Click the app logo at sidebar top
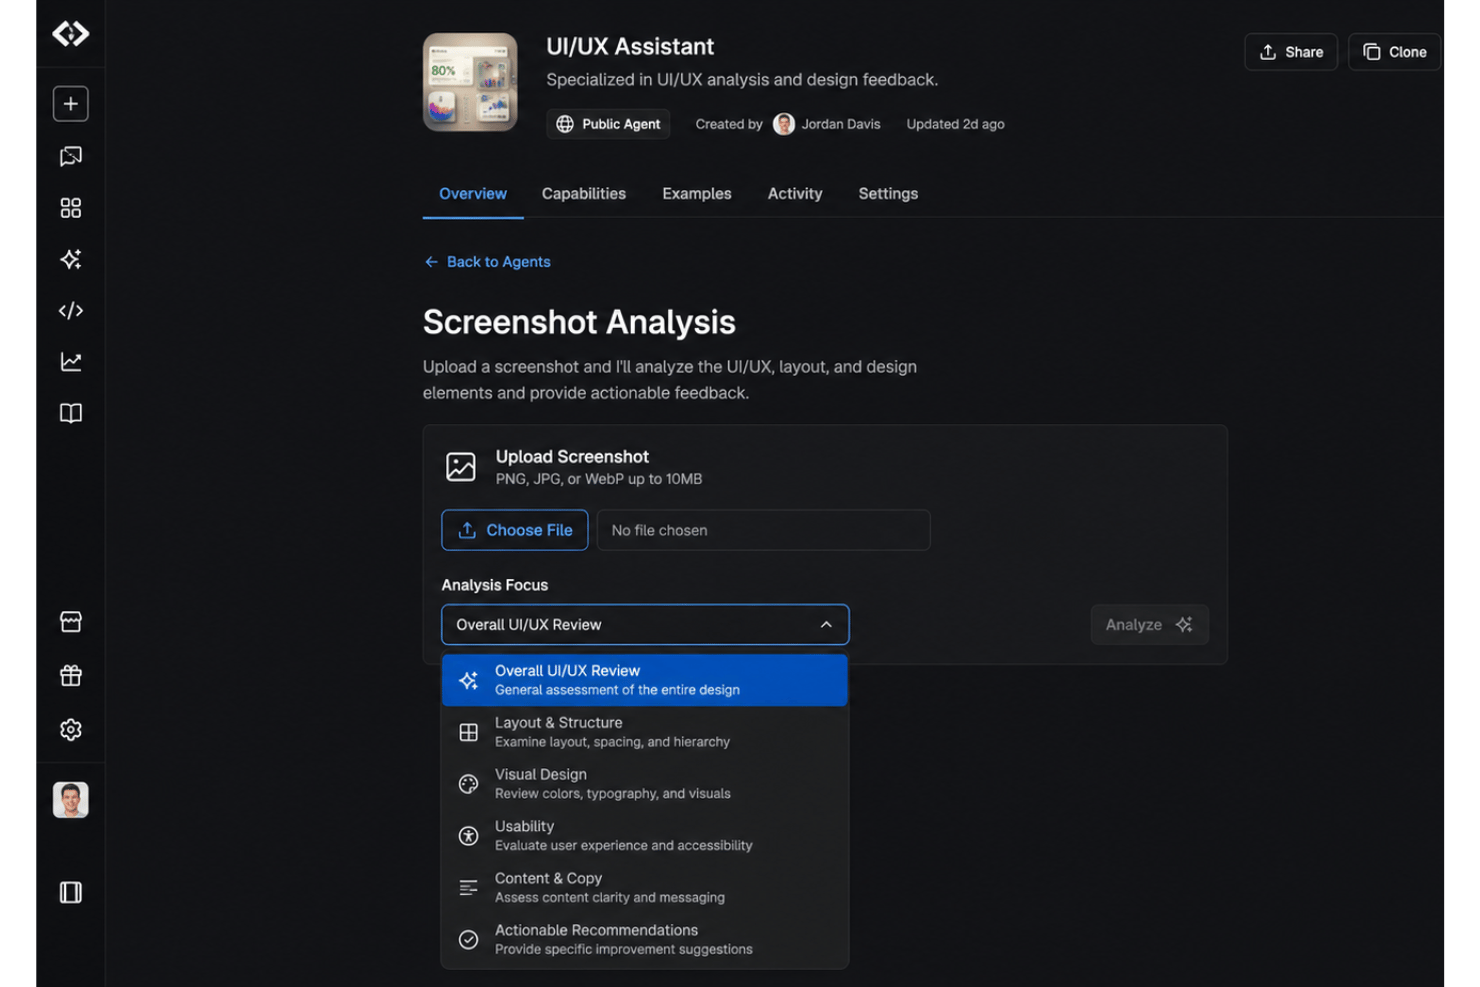The width and height of the screenshot is (1480, 987). point(71,34)
